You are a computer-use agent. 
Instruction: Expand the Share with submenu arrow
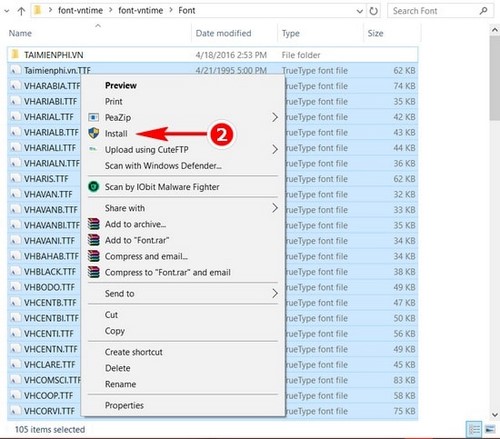coord(275,208)
